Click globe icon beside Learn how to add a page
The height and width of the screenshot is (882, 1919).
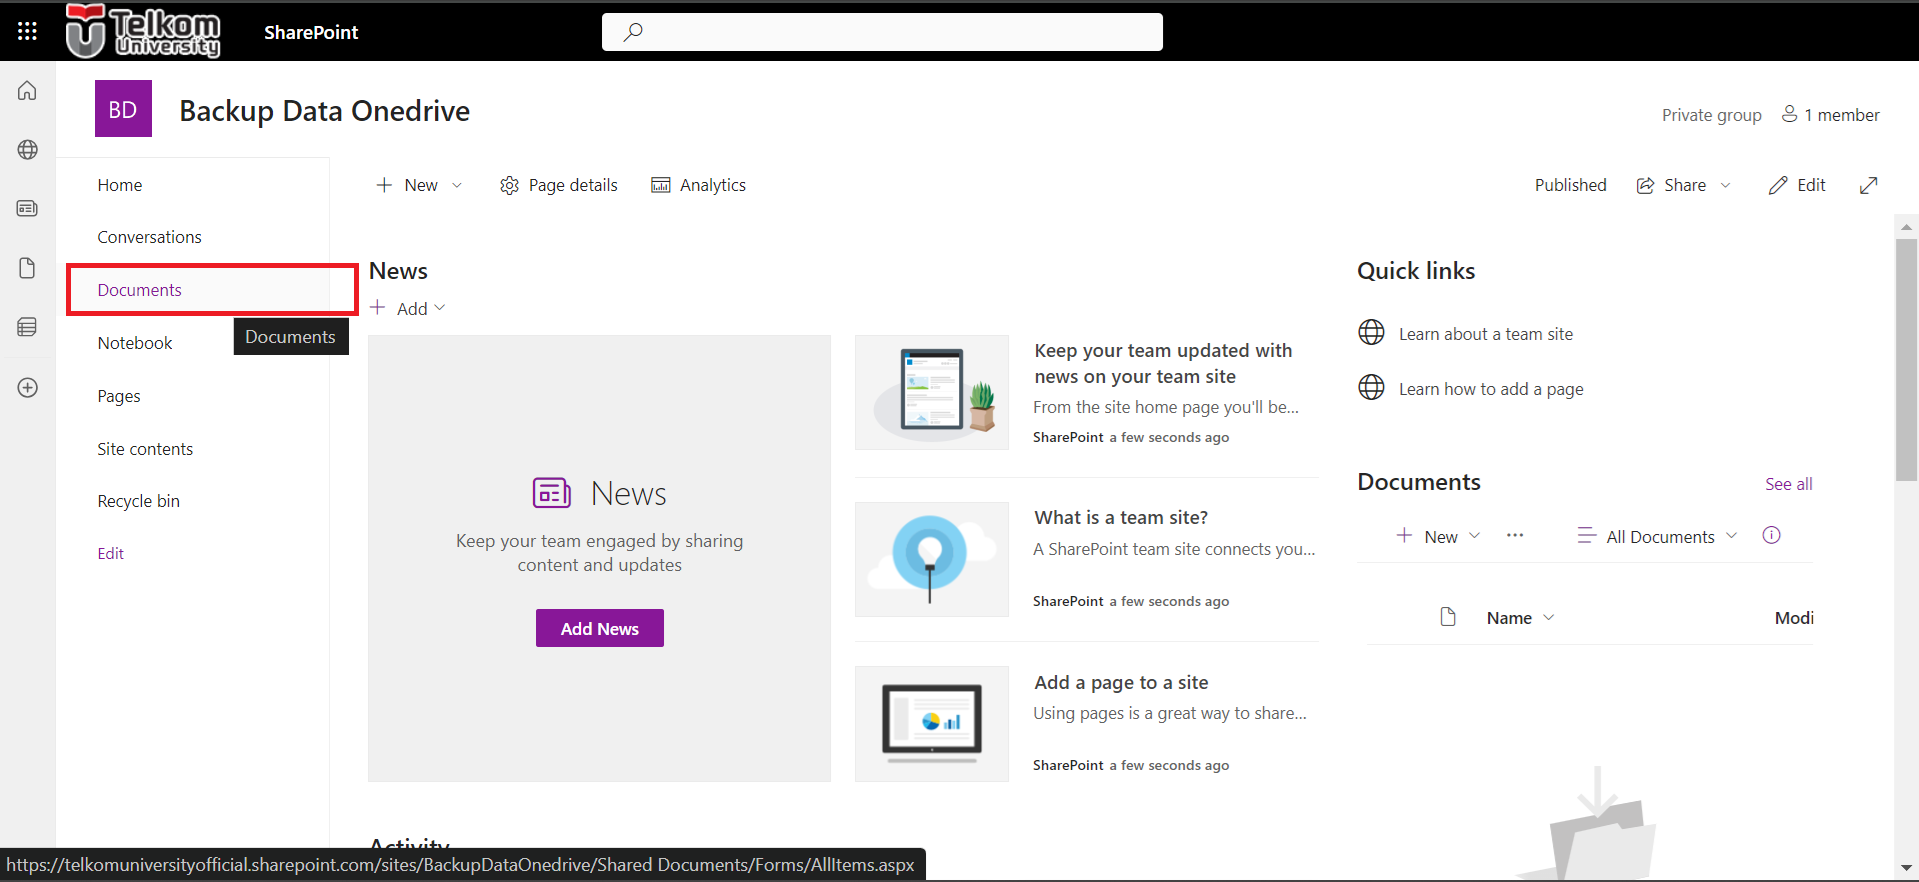click(x=1371, y=388)
